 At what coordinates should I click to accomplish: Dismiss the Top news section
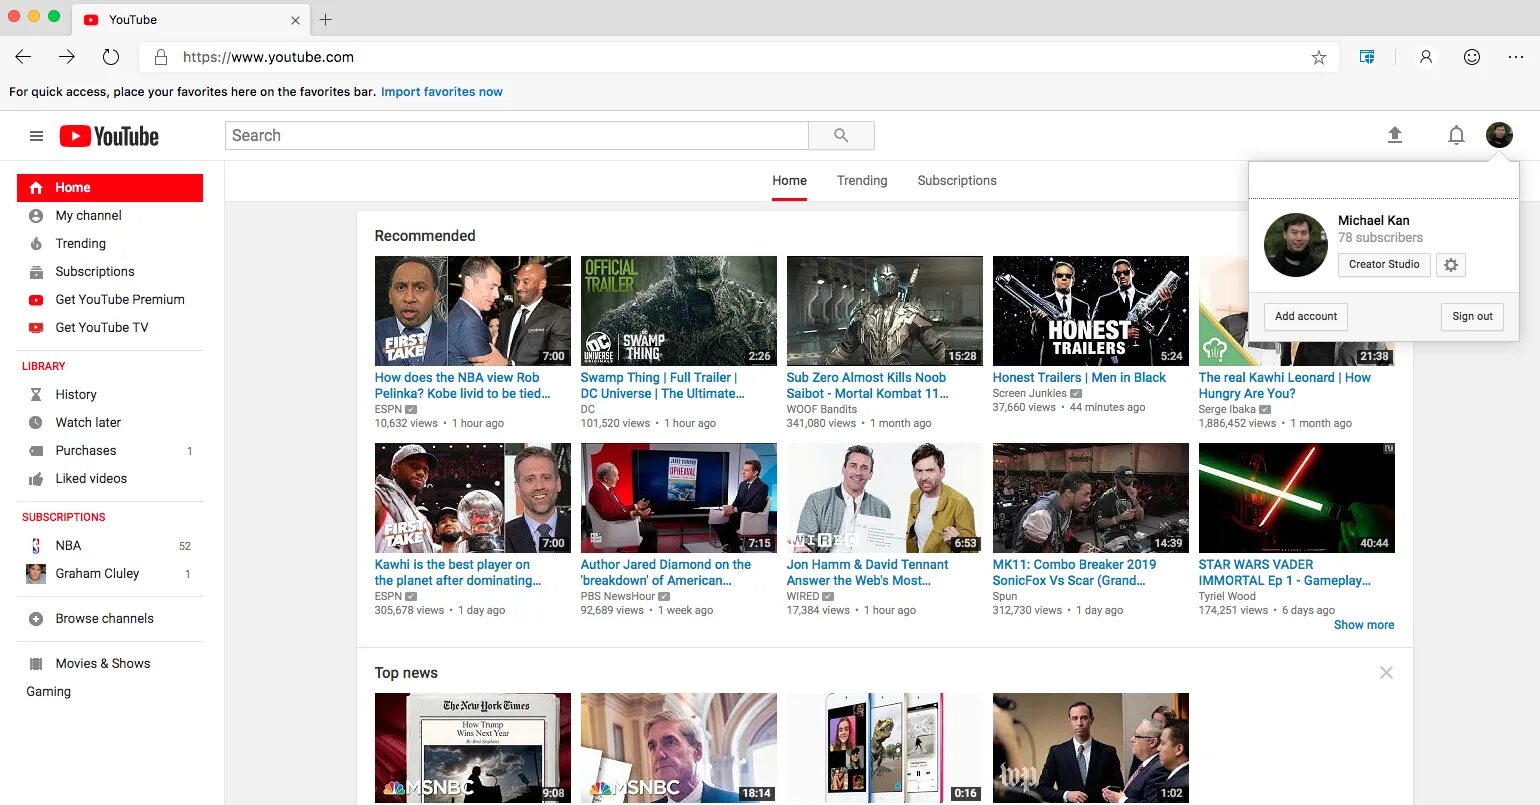pos(1386,673)
